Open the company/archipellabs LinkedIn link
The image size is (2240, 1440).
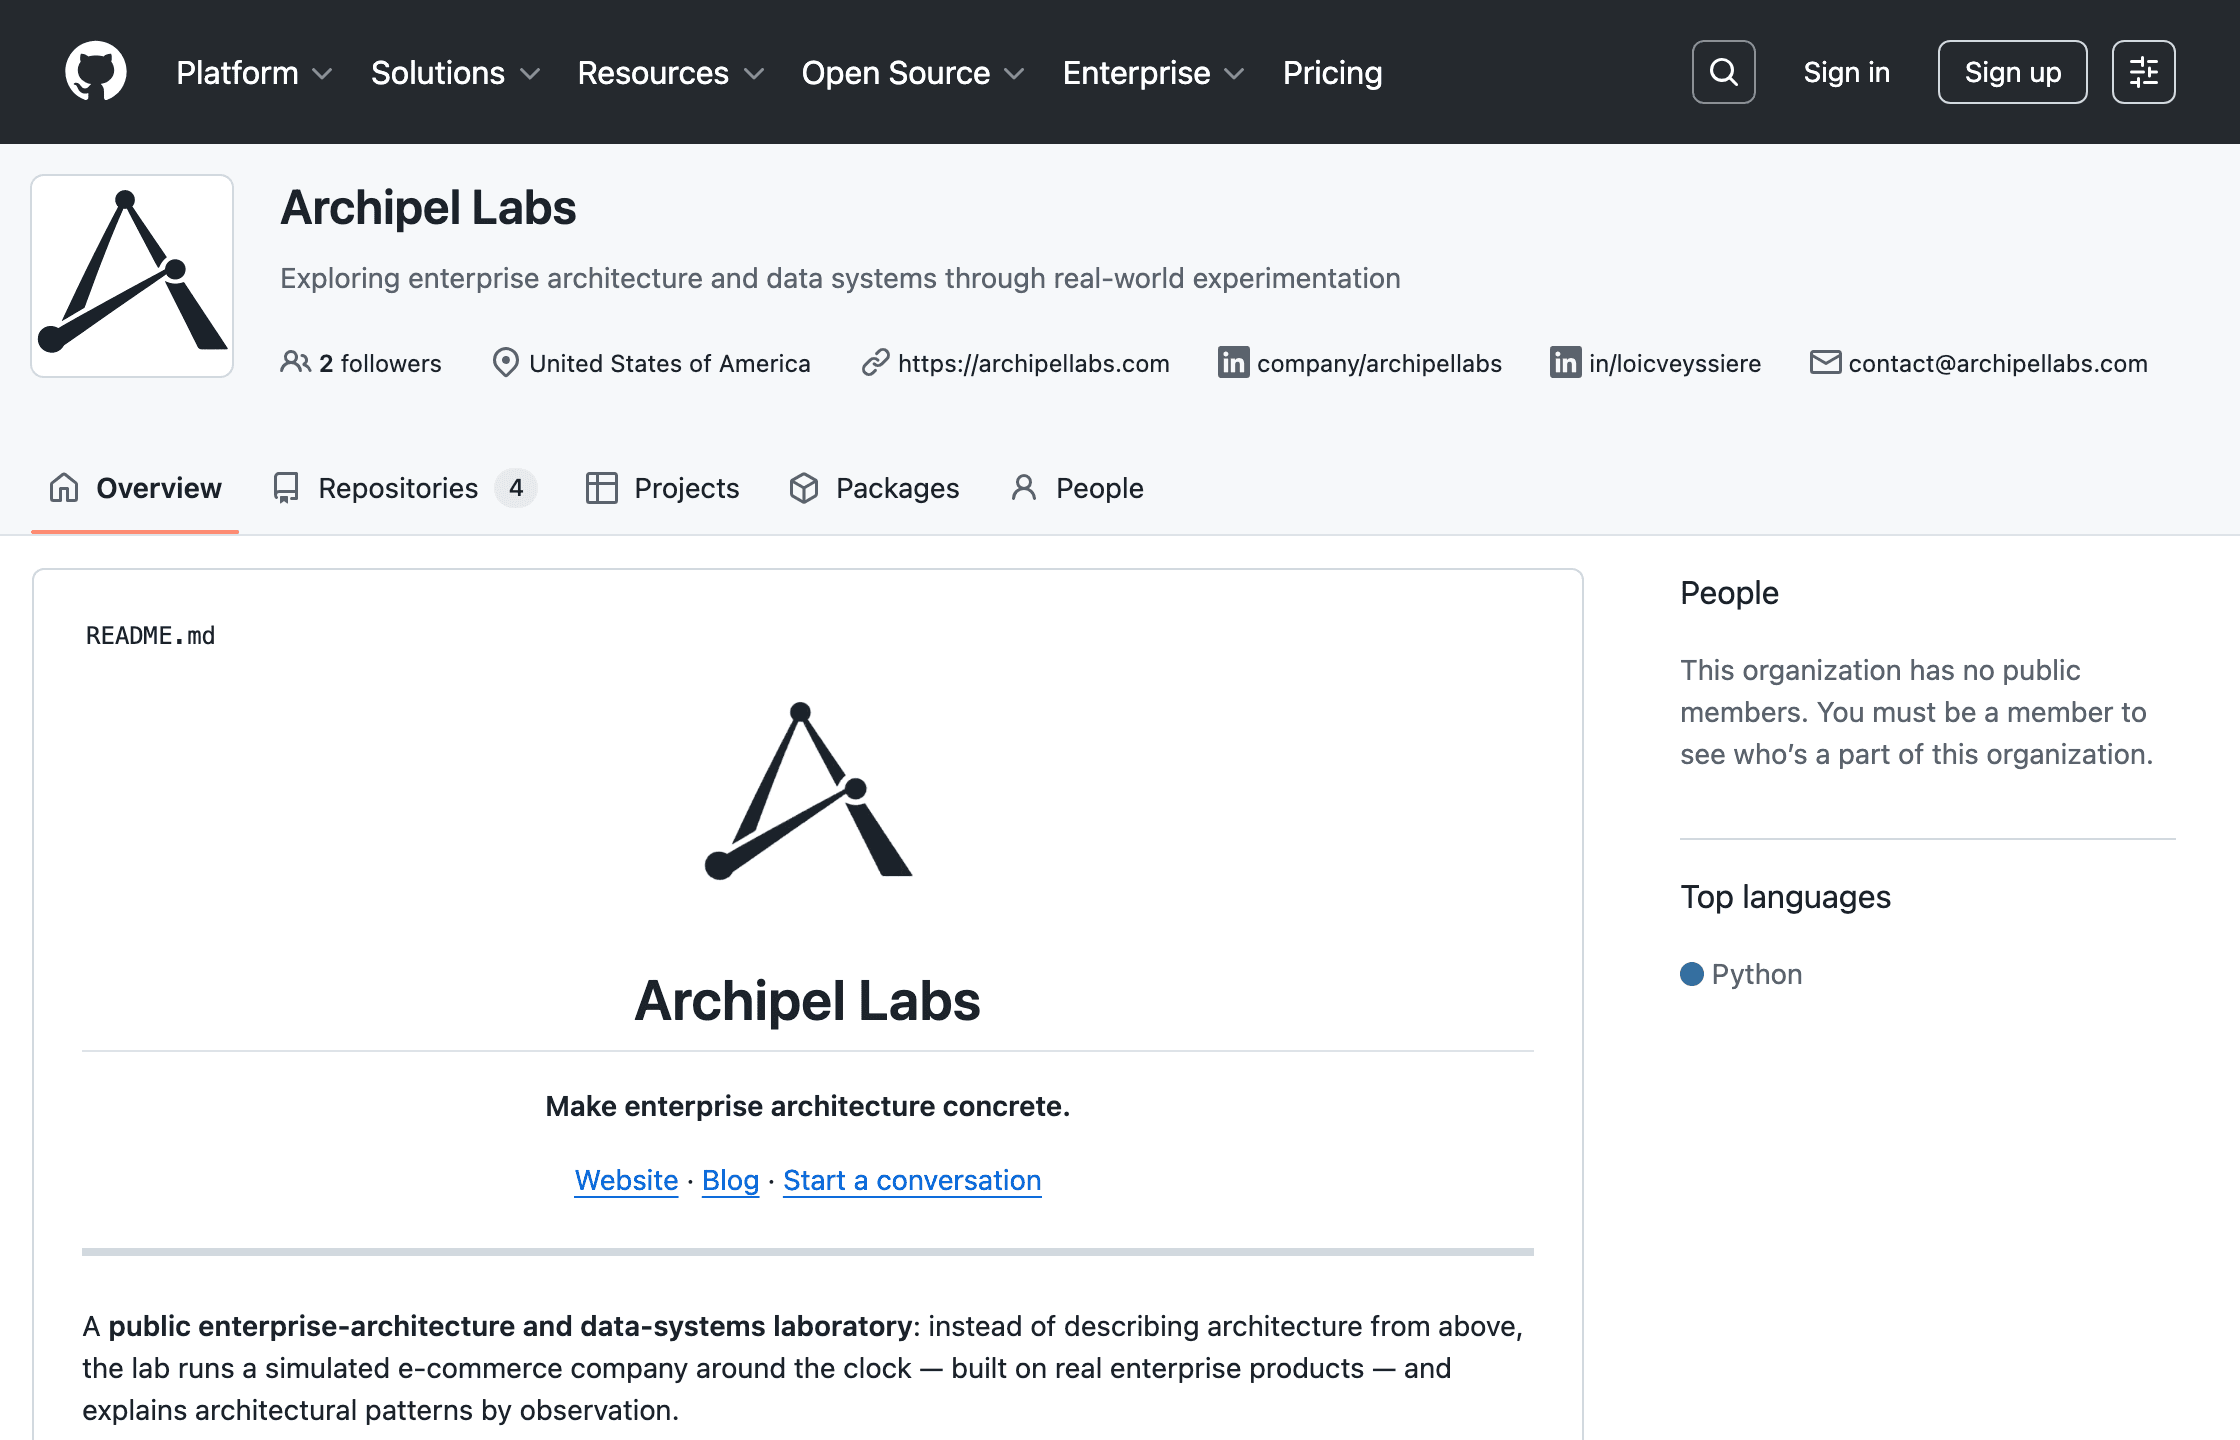[1379, 363]
